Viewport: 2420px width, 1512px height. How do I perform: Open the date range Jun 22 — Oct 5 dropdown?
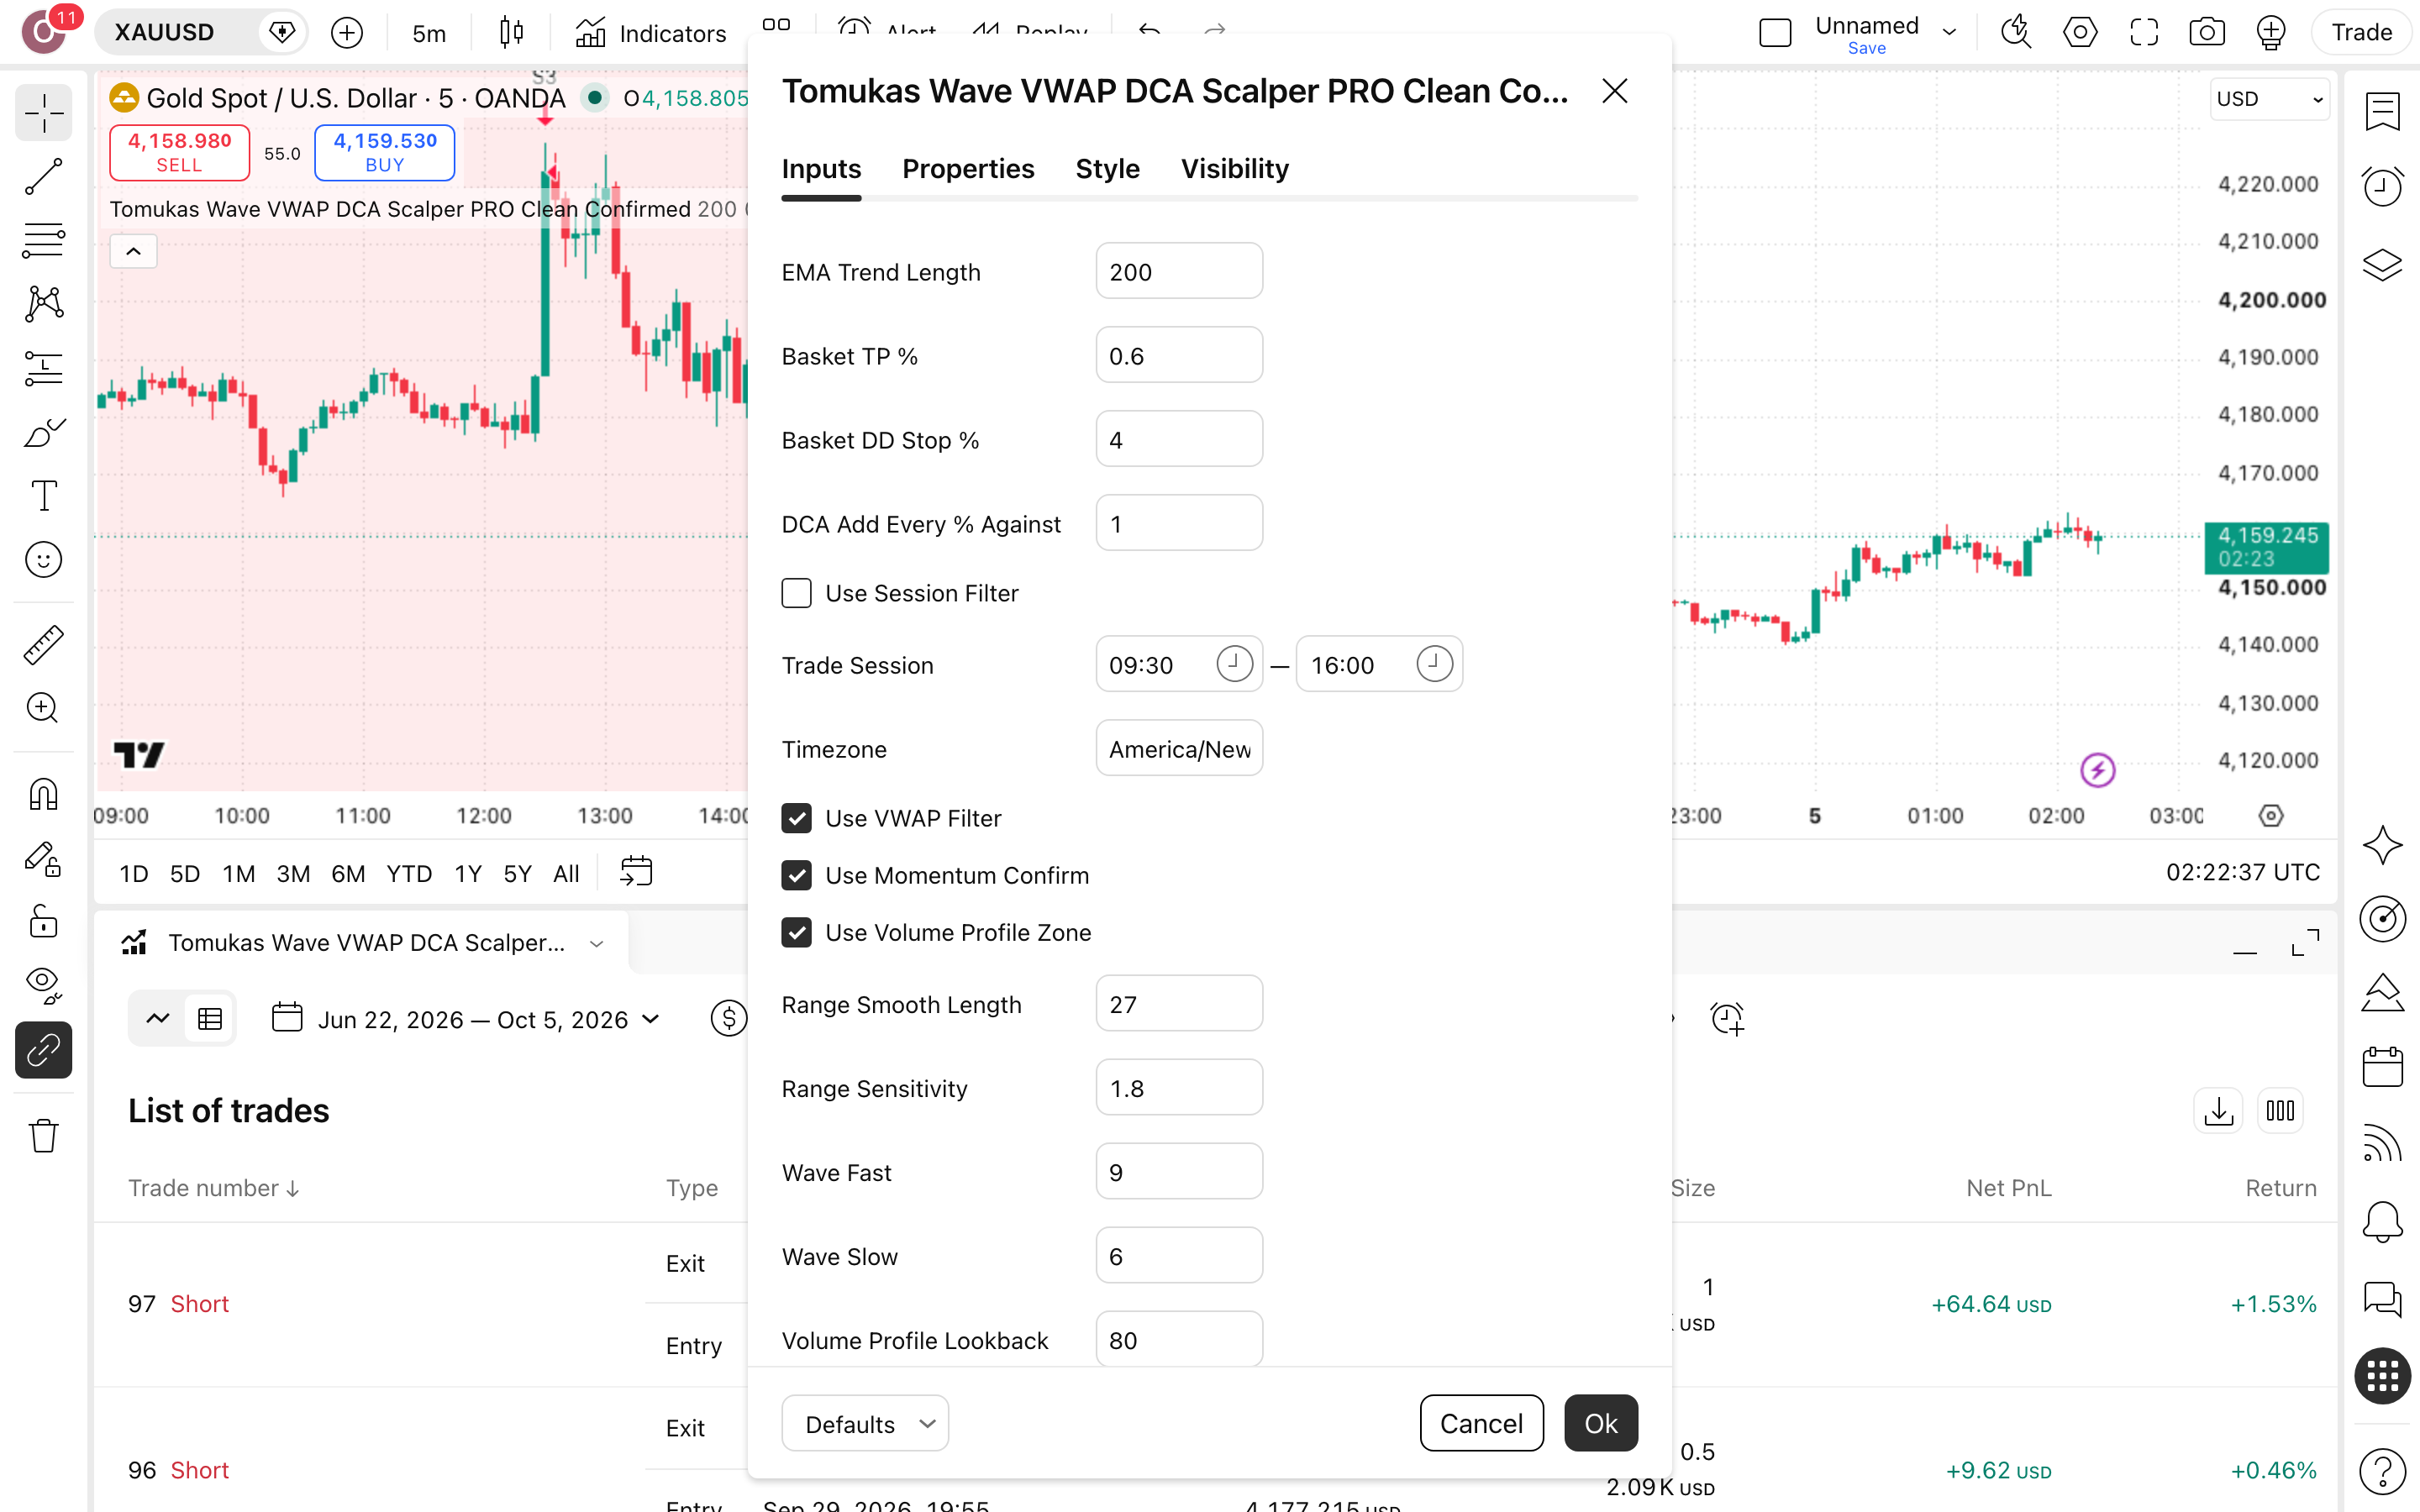coord(468,1019)
